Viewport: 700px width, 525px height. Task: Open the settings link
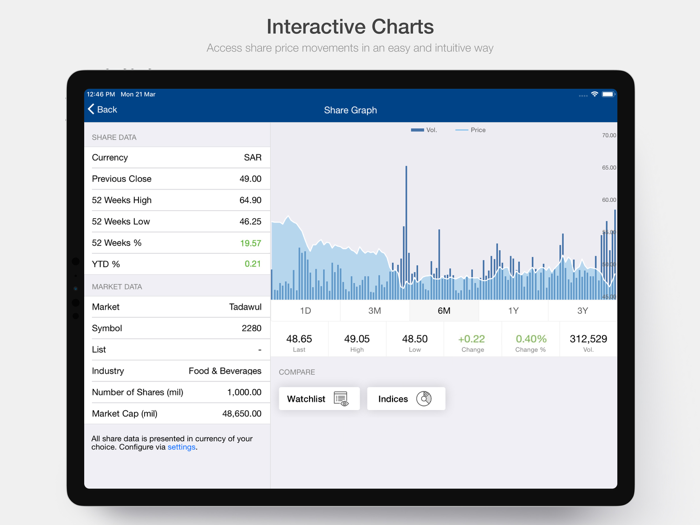pyautogui.click(x=181, y=447)
